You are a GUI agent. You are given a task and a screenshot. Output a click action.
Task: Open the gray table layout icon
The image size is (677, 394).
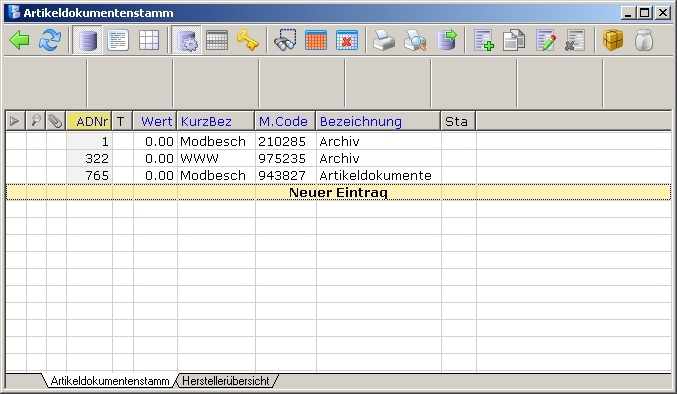[217, 40]
